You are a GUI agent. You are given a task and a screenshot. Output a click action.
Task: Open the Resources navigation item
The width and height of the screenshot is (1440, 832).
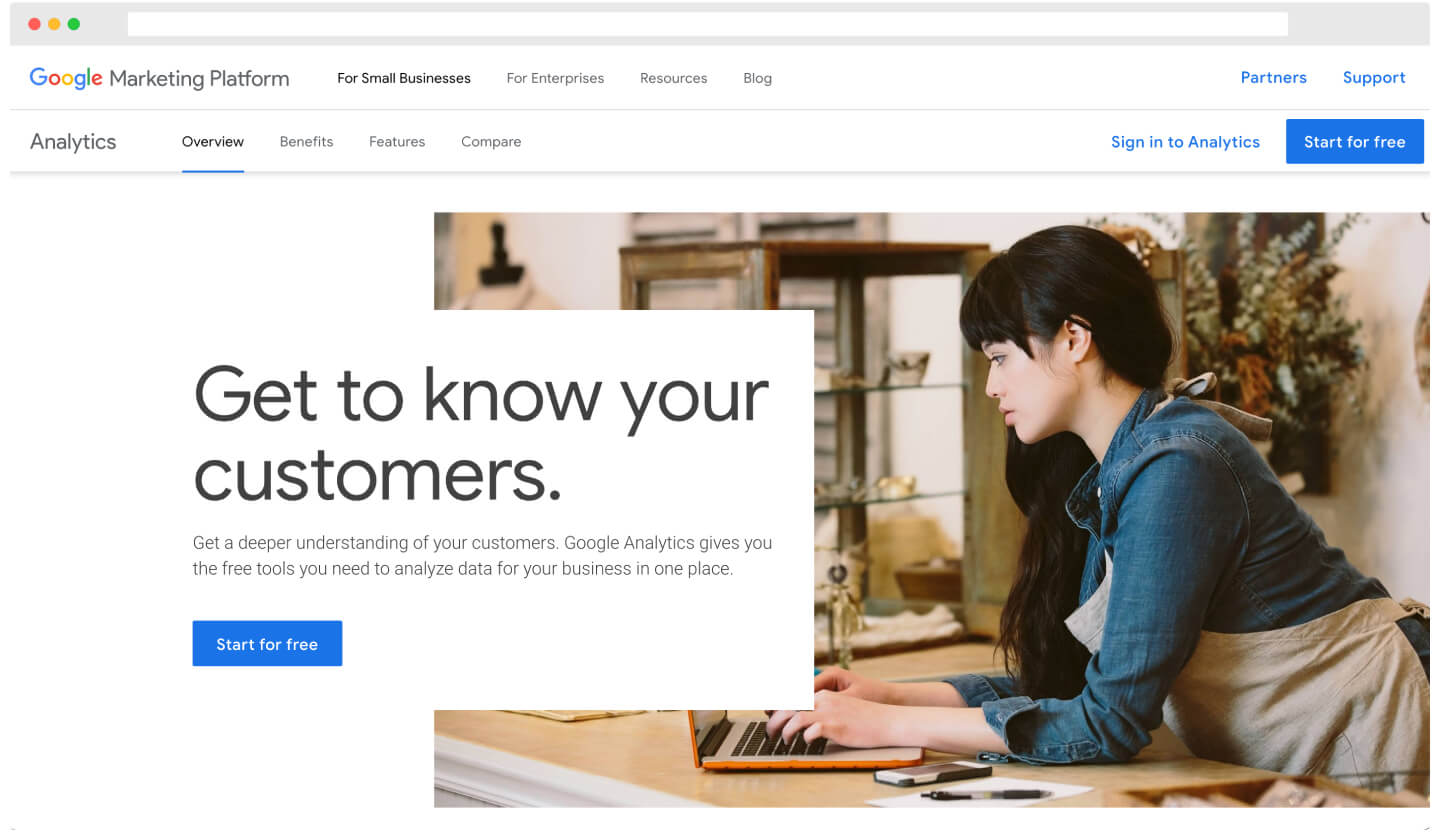(673, 78)
